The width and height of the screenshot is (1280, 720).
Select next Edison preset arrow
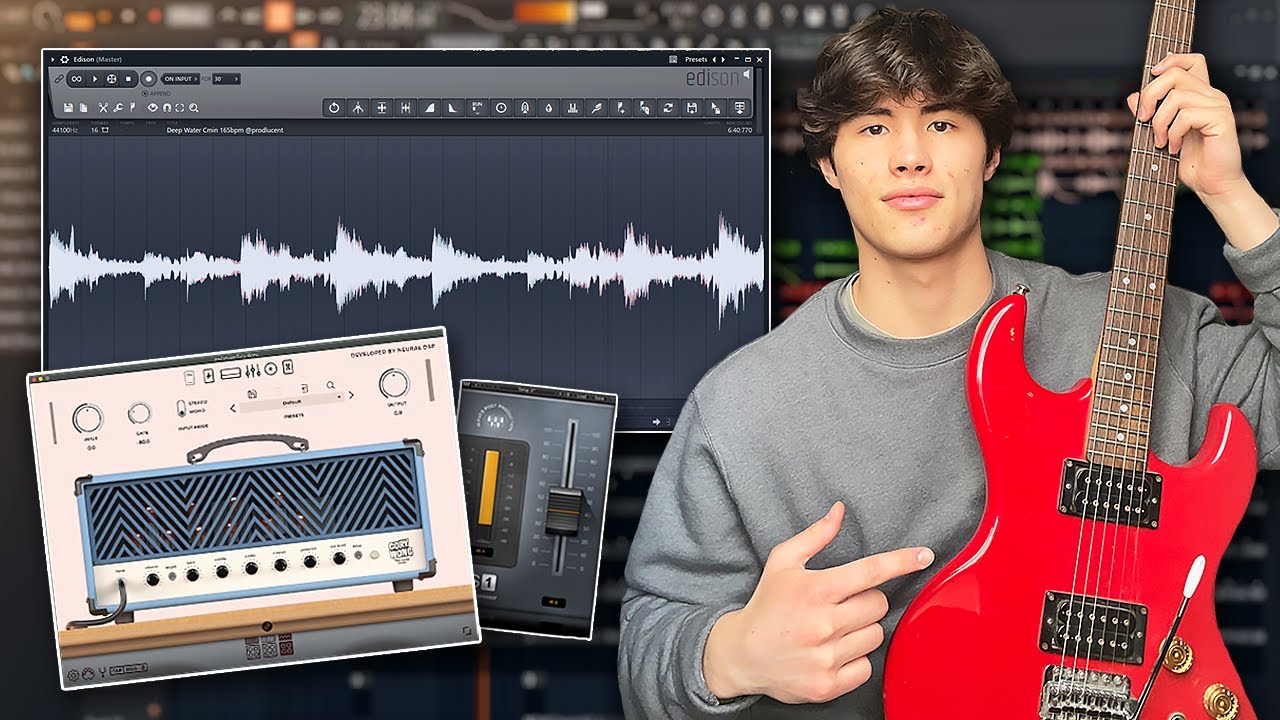tap(723, 60)
